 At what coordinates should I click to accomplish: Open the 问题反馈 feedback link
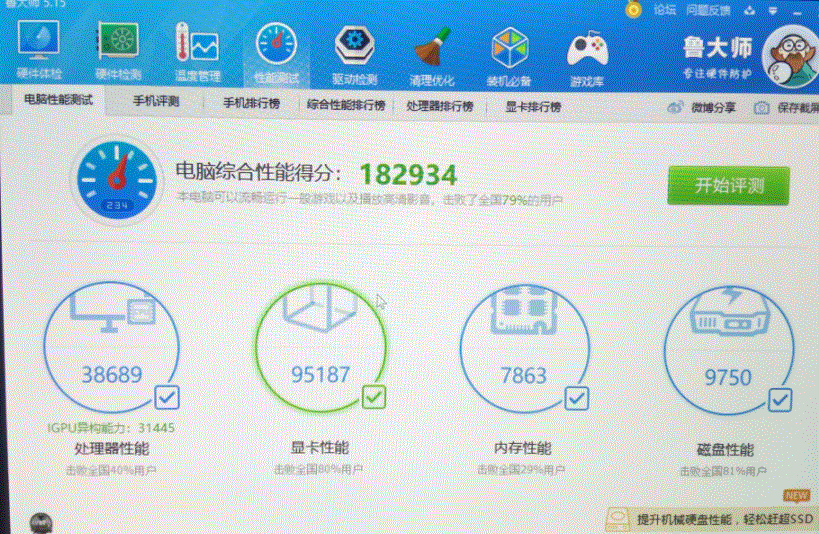tap(708, 10)
